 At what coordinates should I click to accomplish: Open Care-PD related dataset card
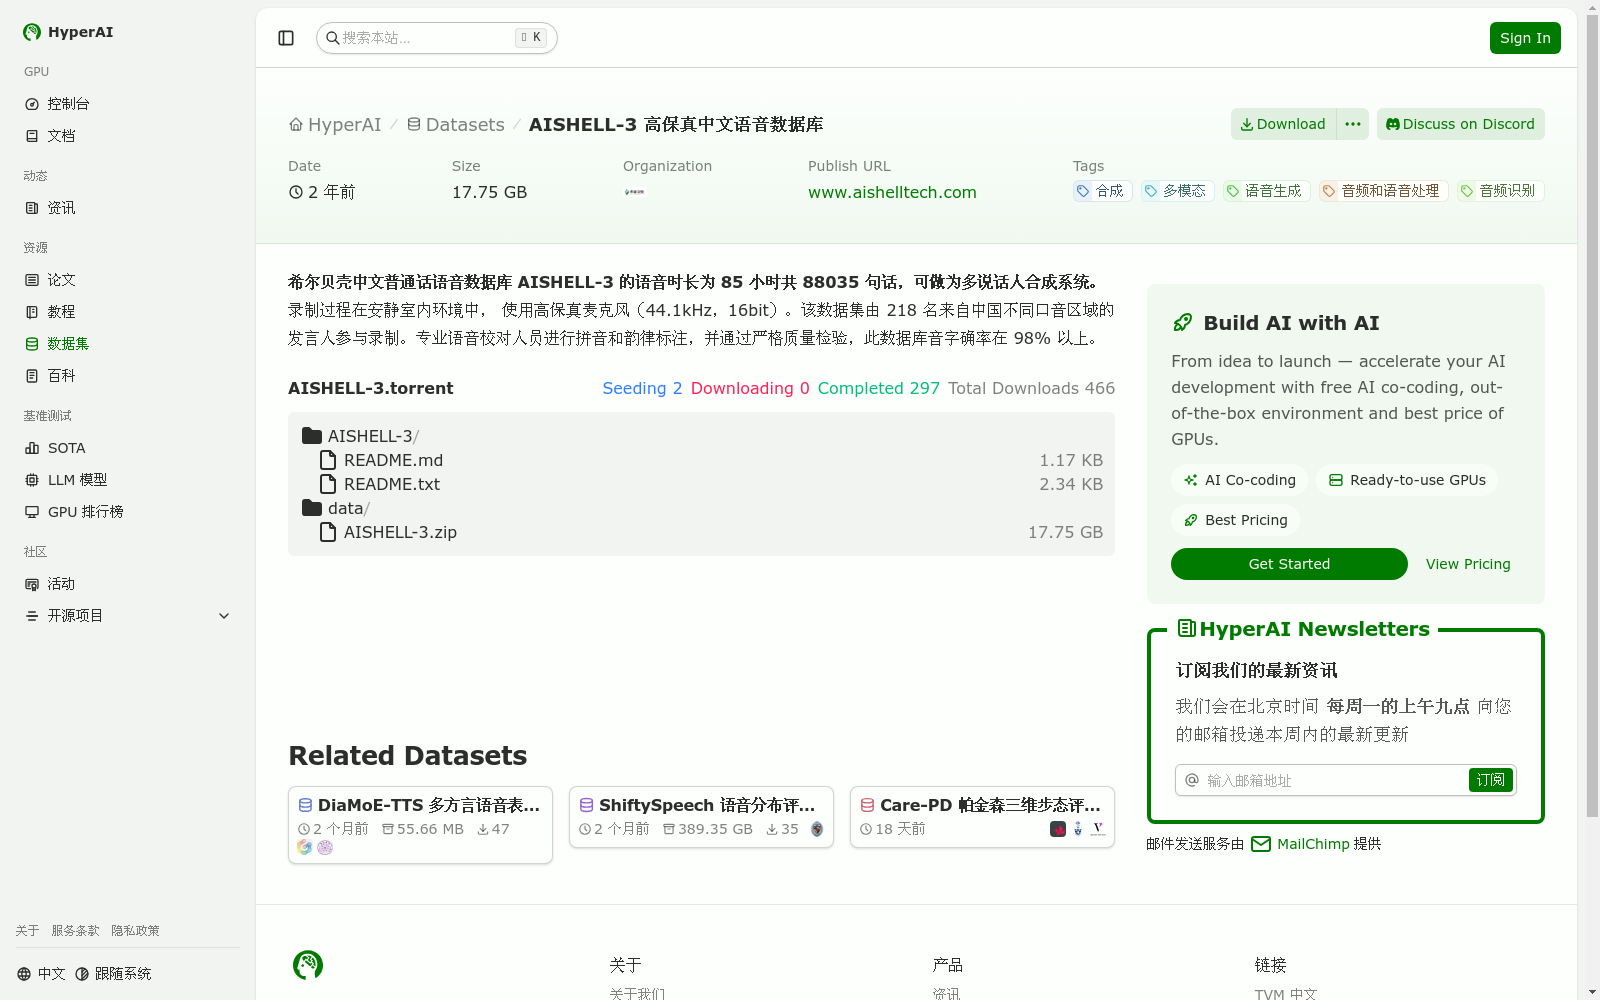coord(982,817)
